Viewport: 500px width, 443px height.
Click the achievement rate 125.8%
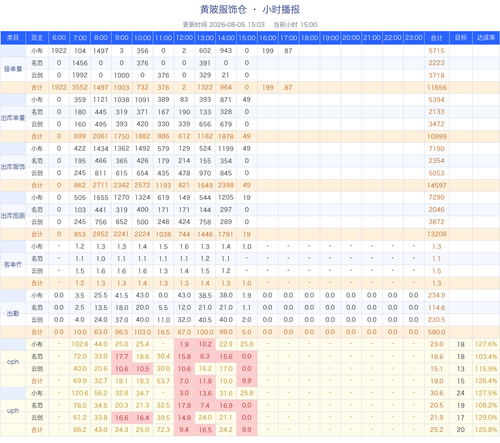click(486, 430)
